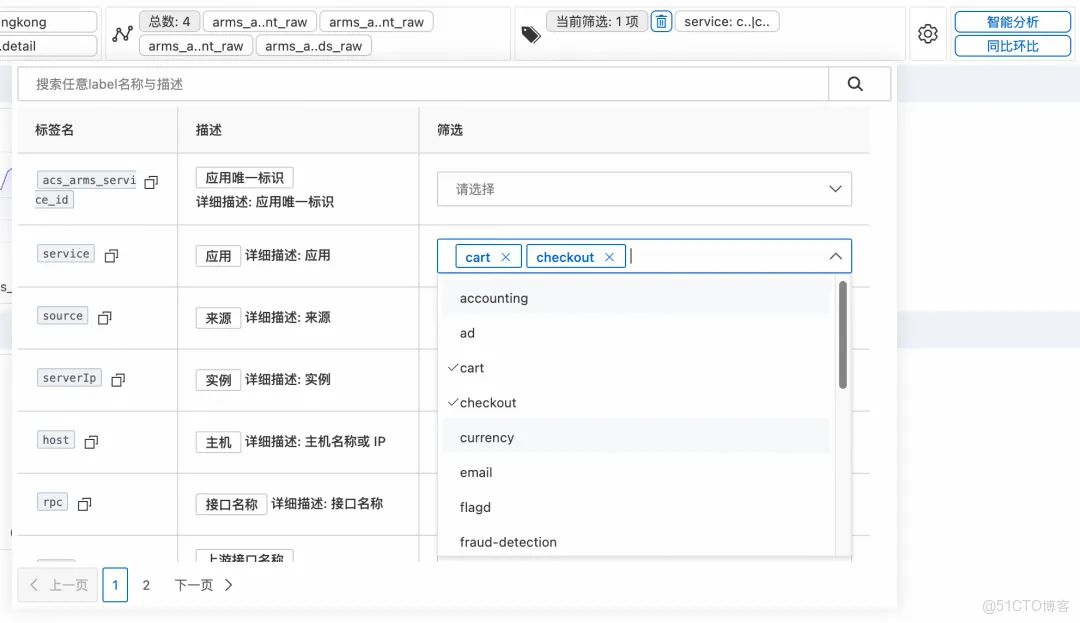Open the settings gear icon

(928, 33)
